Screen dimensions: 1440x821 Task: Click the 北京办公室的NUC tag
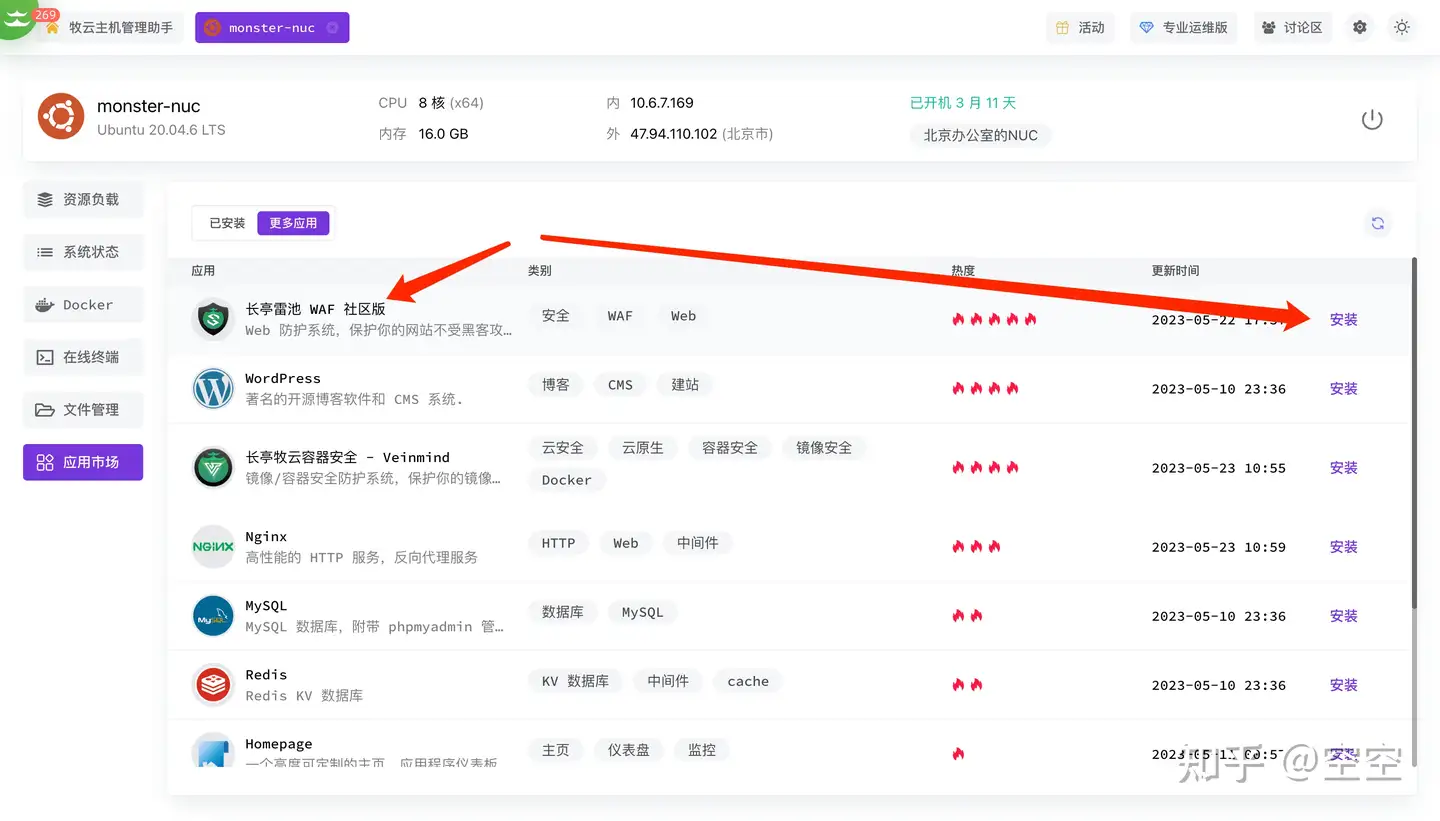[x=980, y=135]
